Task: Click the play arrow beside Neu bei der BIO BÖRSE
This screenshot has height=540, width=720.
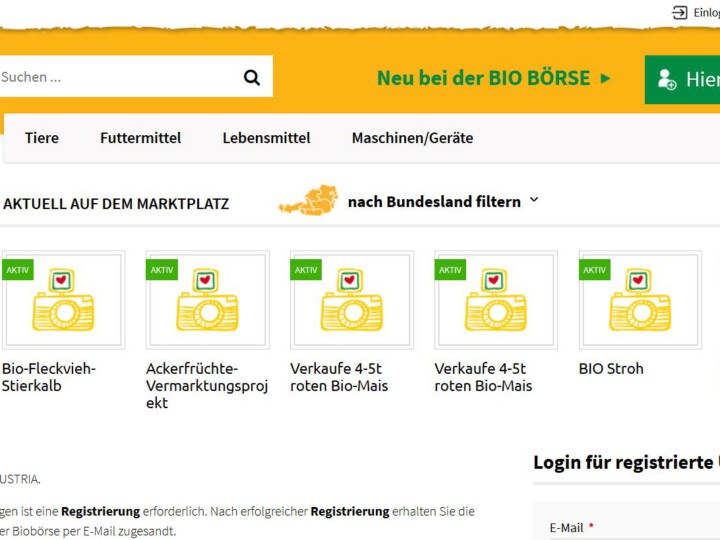Action: coord(605,78)
